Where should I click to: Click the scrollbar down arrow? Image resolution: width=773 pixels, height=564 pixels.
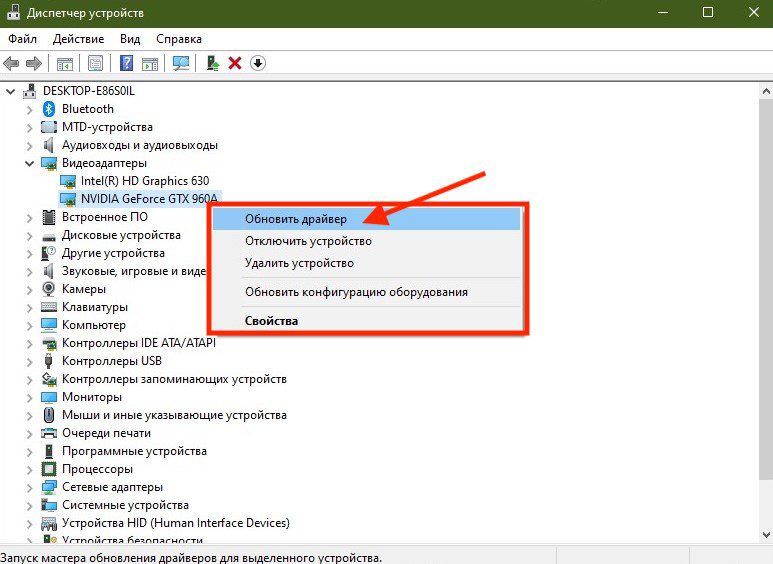766,535
